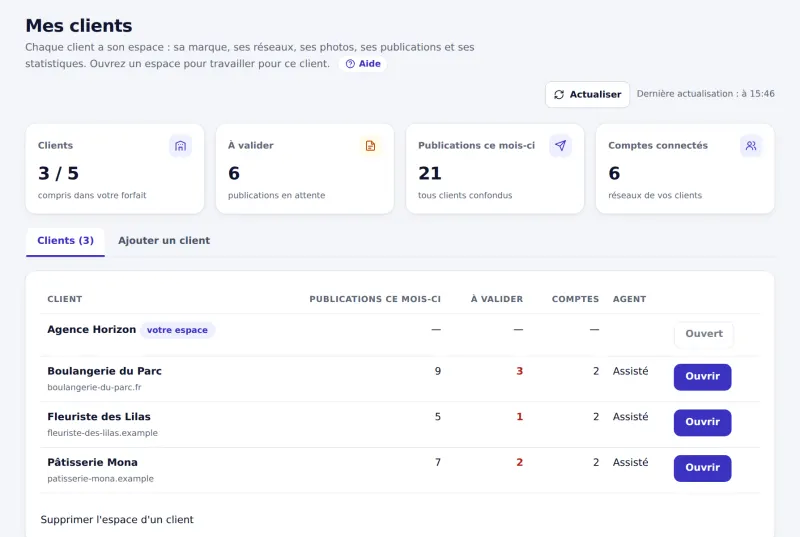Click the AGENT column header

[630, 299]
